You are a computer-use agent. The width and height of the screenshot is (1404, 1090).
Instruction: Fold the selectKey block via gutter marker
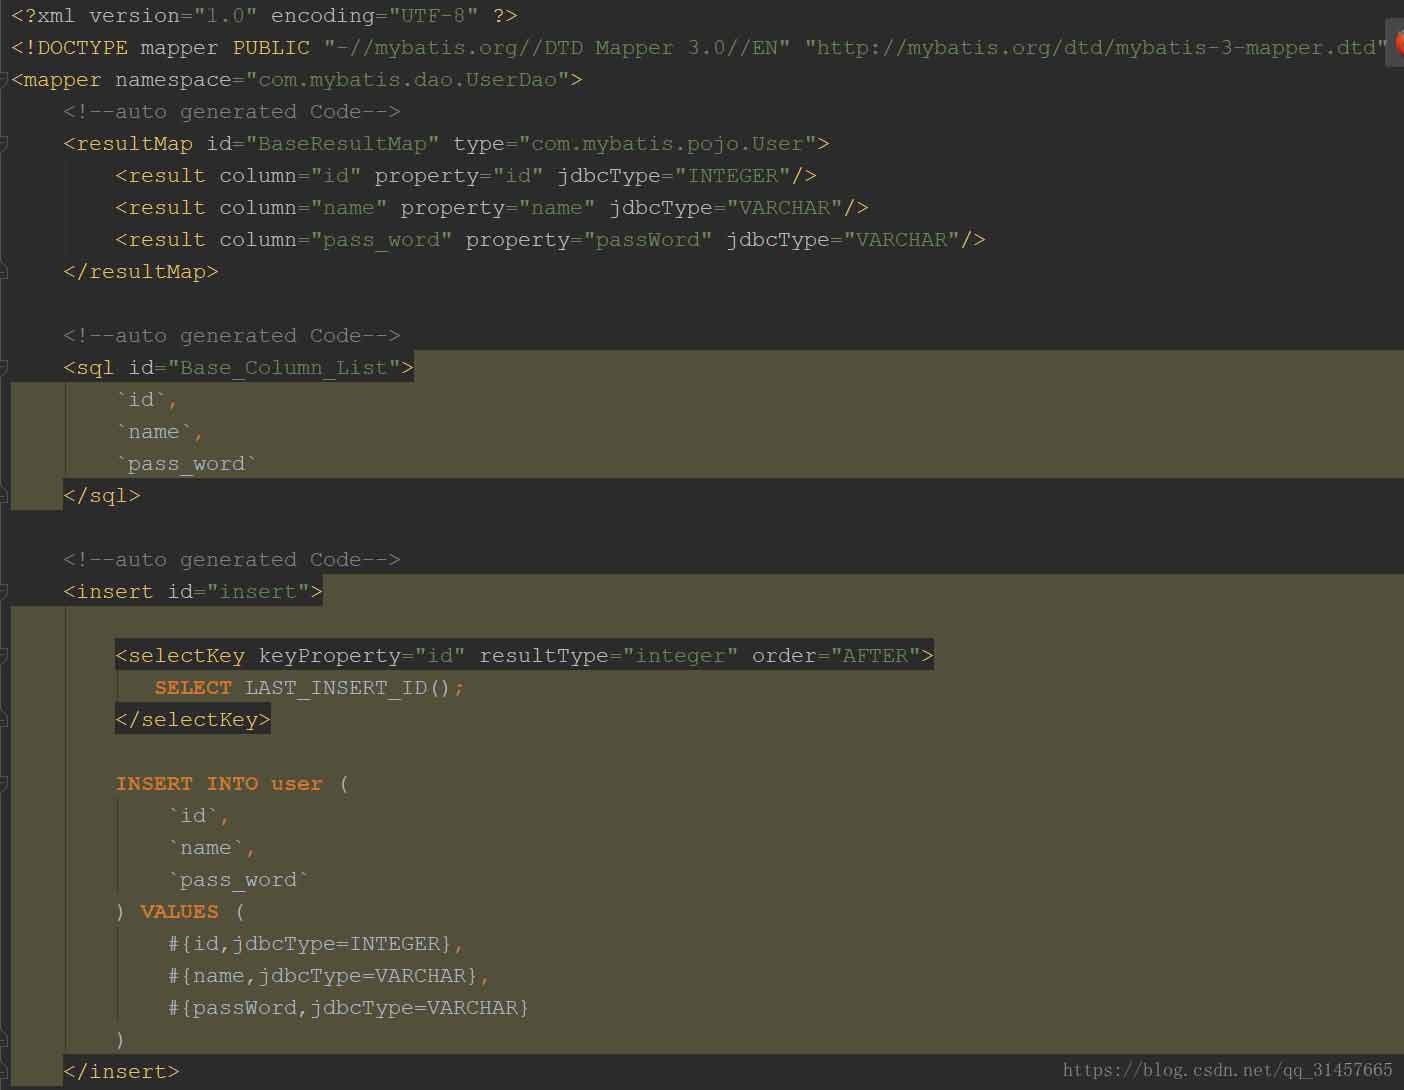pyautogui.click(x=4, y=655)
